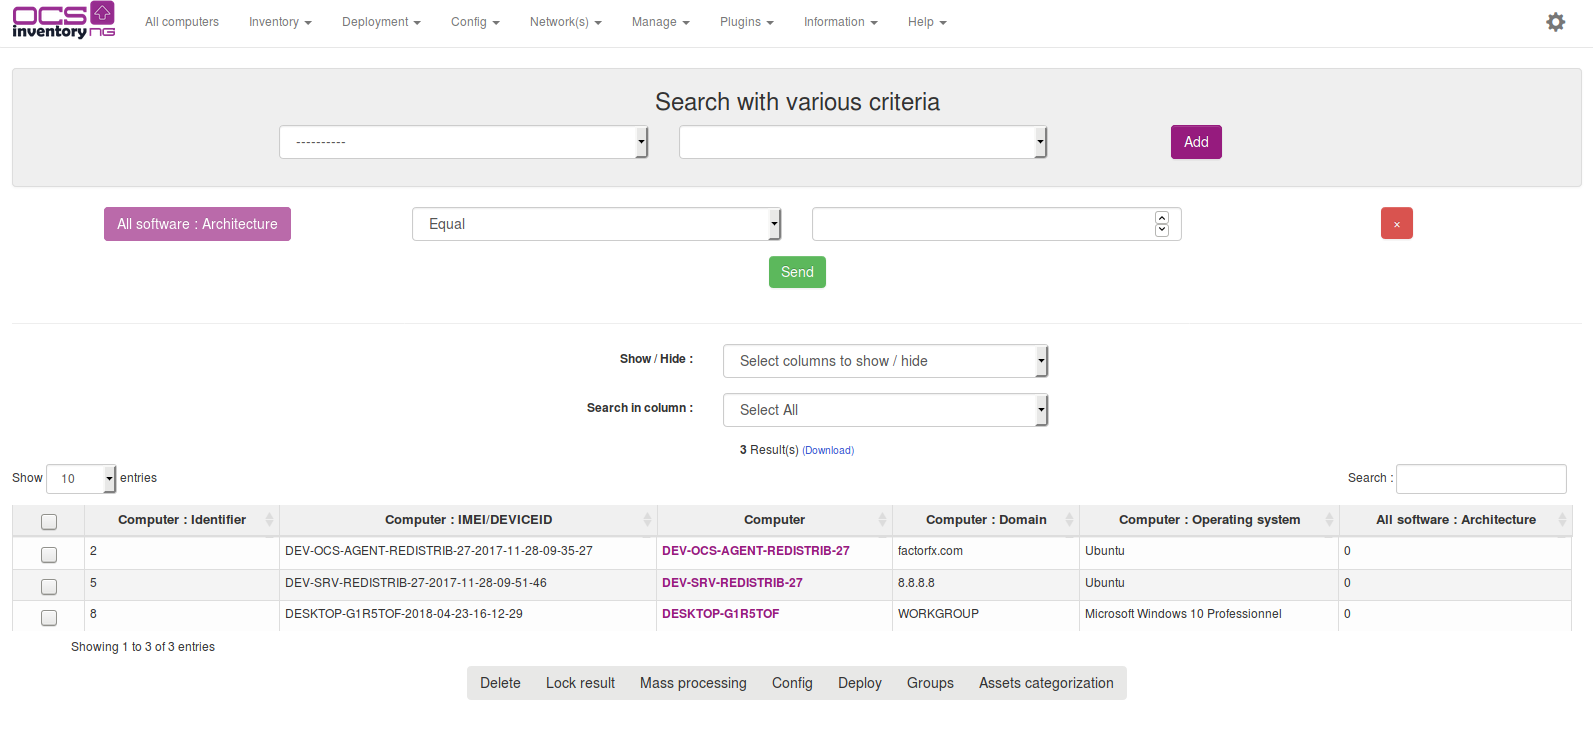Click Lock result in the action bar
This screenshot has height=738, width=1593.
580,683
